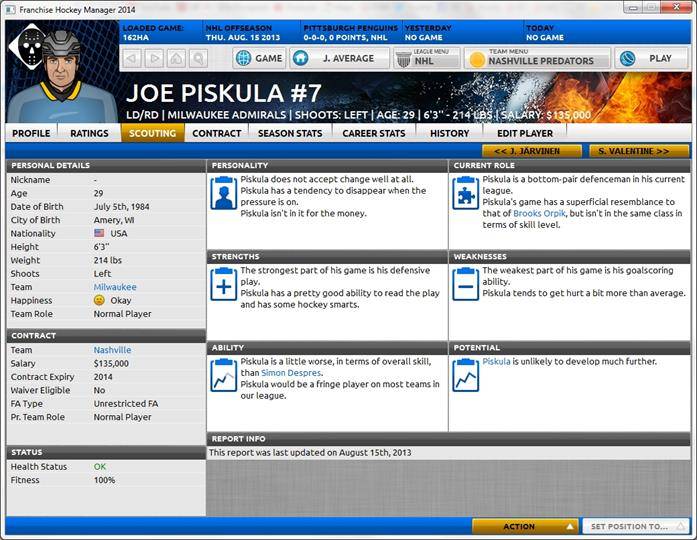The height and width of the screenshot is (540, 697).
Task: Click the LOADED GAME 162HA label
Action: click(x=152, y=33)
